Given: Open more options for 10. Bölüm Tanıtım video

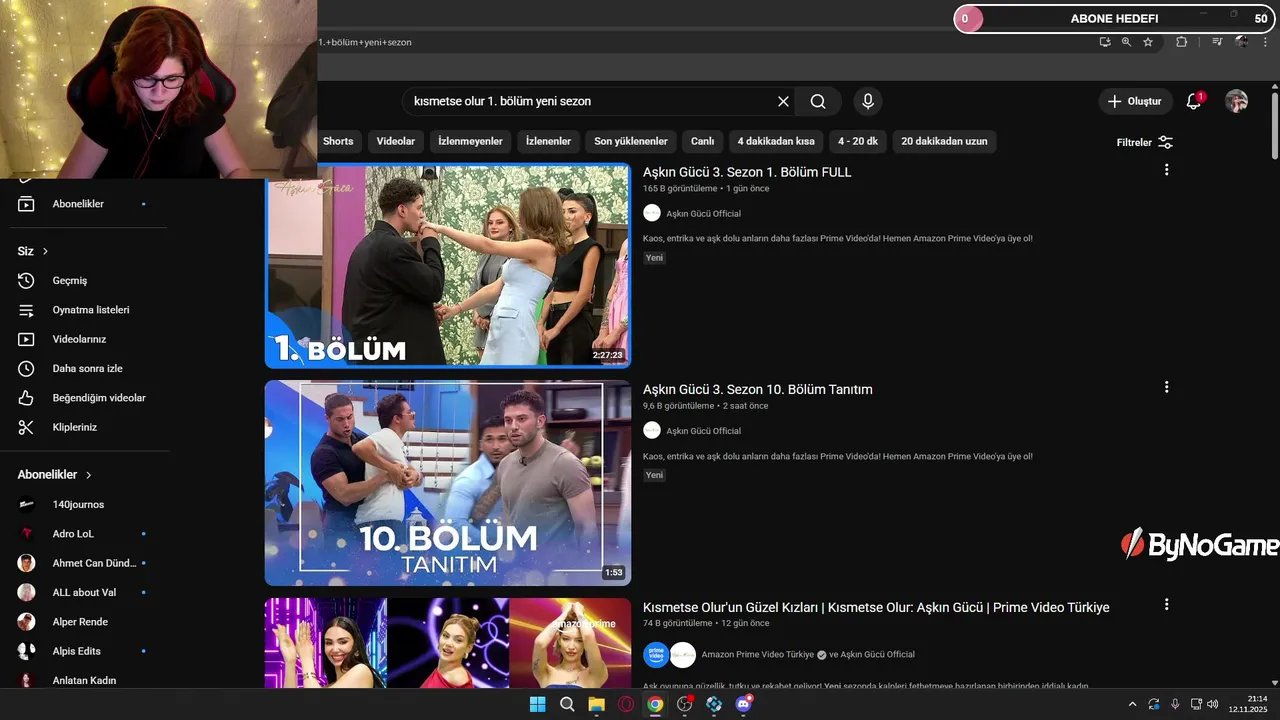Looking at the screenshot, I should tap(1166, 387).
